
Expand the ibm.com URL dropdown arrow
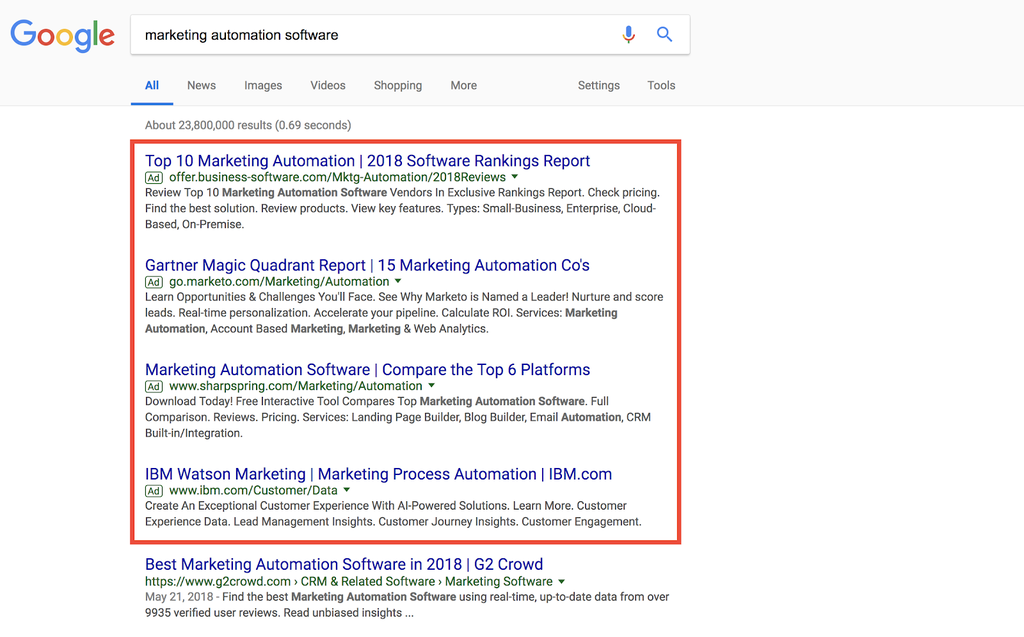coord(347,491)
